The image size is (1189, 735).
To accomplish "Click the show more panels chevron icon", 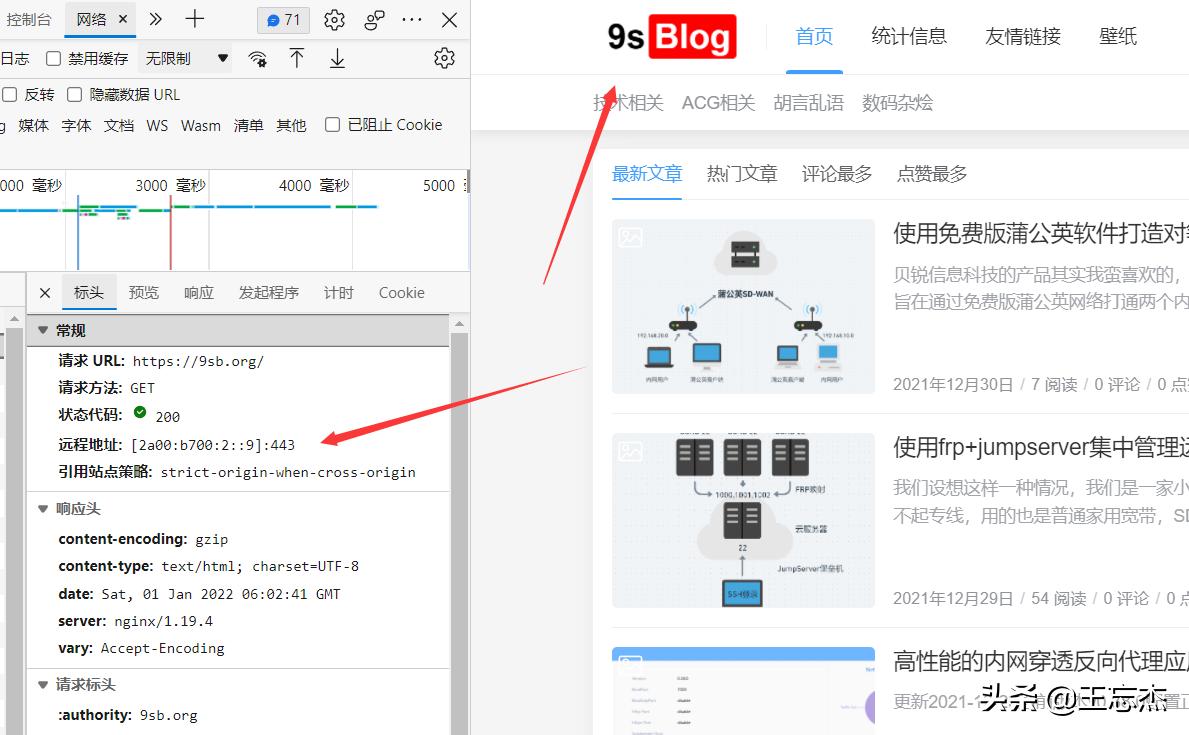I will tap(156, 19).
